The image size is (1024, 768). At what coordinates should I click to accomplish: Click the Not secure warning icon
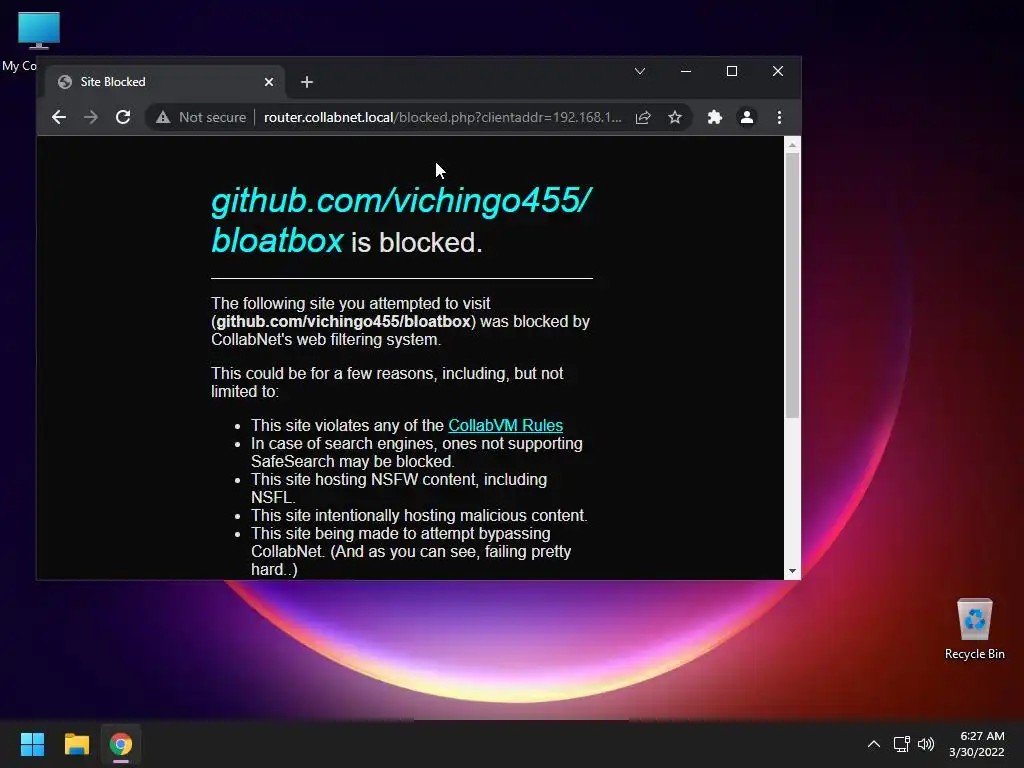click(x=163, y=118)
